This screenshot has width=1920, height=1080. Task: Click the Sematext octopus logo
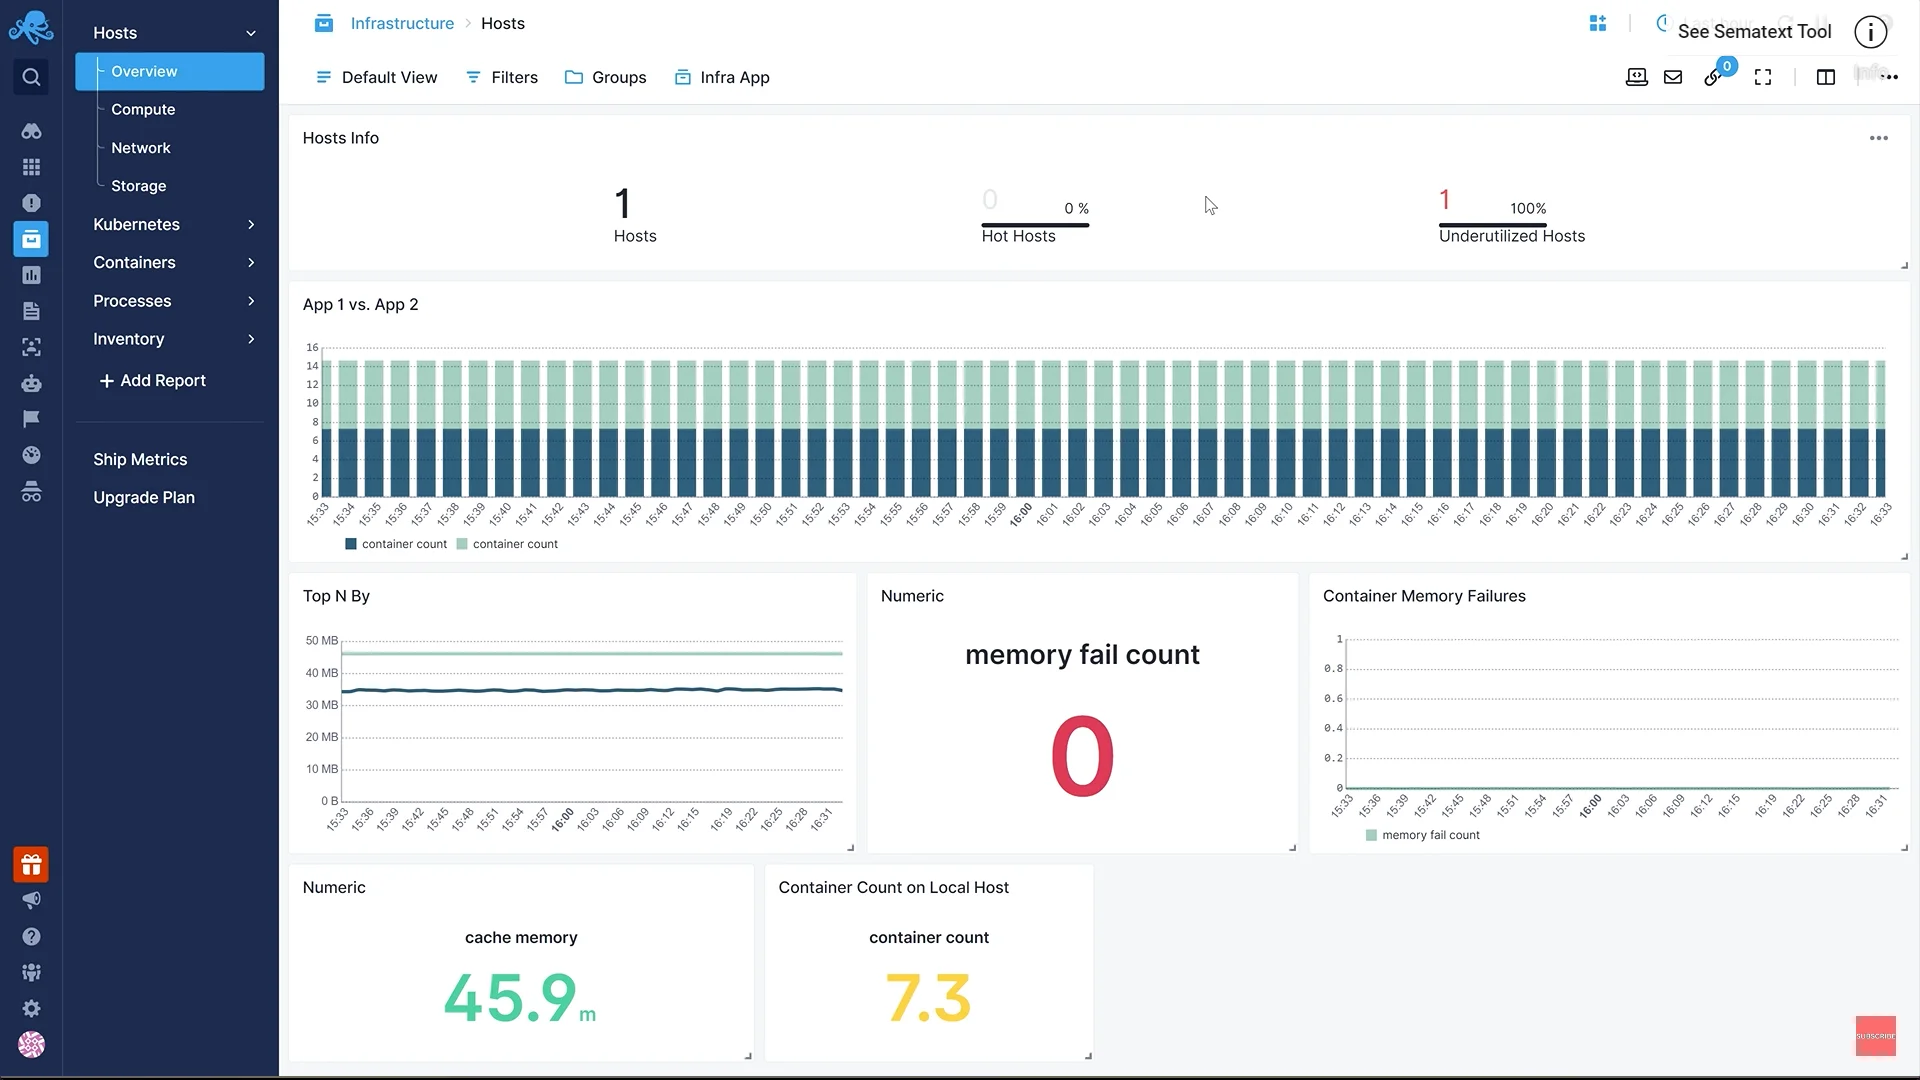(x=31, y=27)
